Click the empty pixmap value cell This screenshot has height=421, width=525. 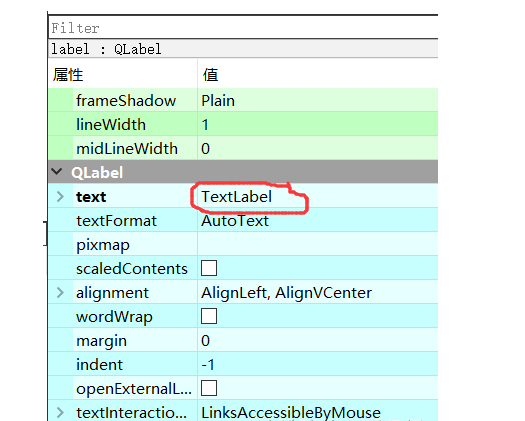317,244
